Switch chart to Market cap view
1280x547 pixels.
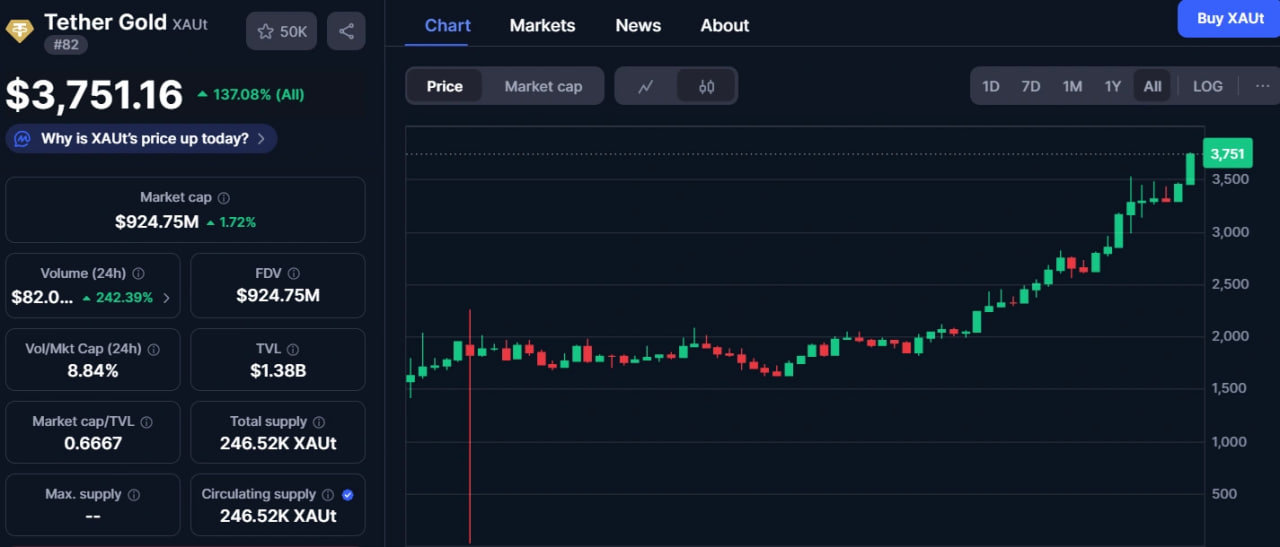[x=543, y=86]
